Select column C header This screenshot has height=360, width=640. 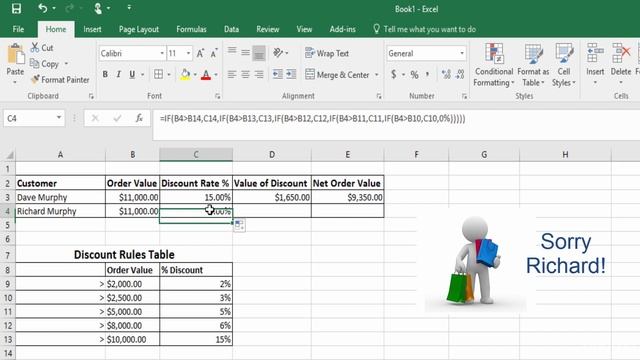point(196,155)
